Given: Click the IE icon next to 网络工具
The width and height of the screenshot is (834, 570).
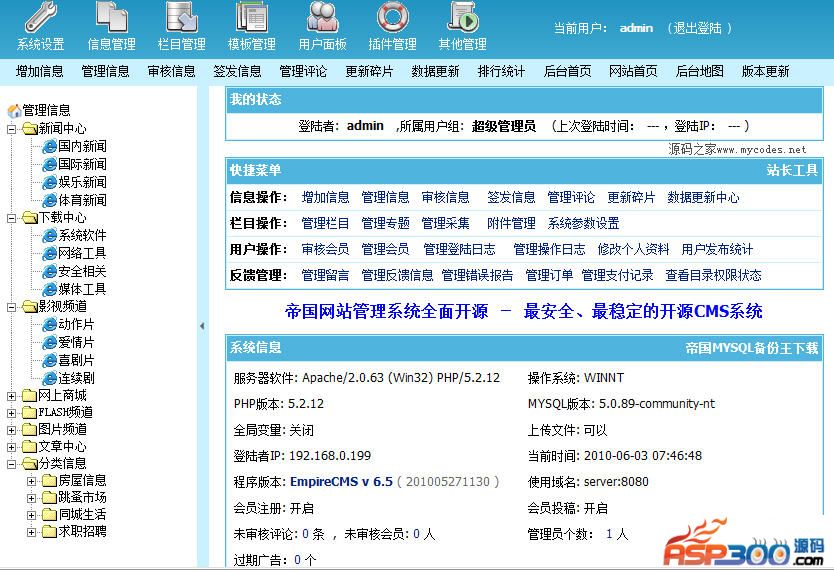Looking at the screenshot, I should [49, 253].
